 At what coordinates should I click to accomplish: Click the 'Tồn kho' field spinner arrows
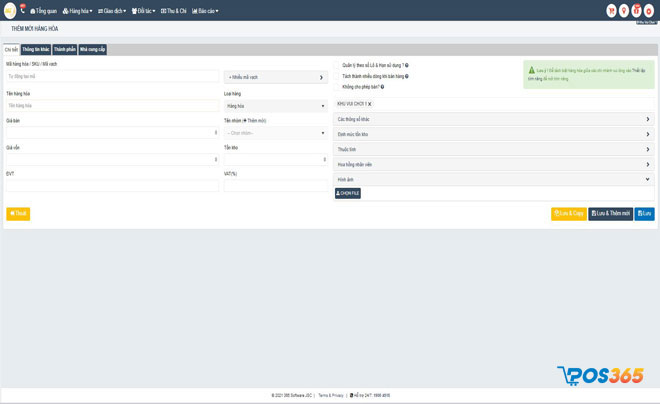coord(325,159)
